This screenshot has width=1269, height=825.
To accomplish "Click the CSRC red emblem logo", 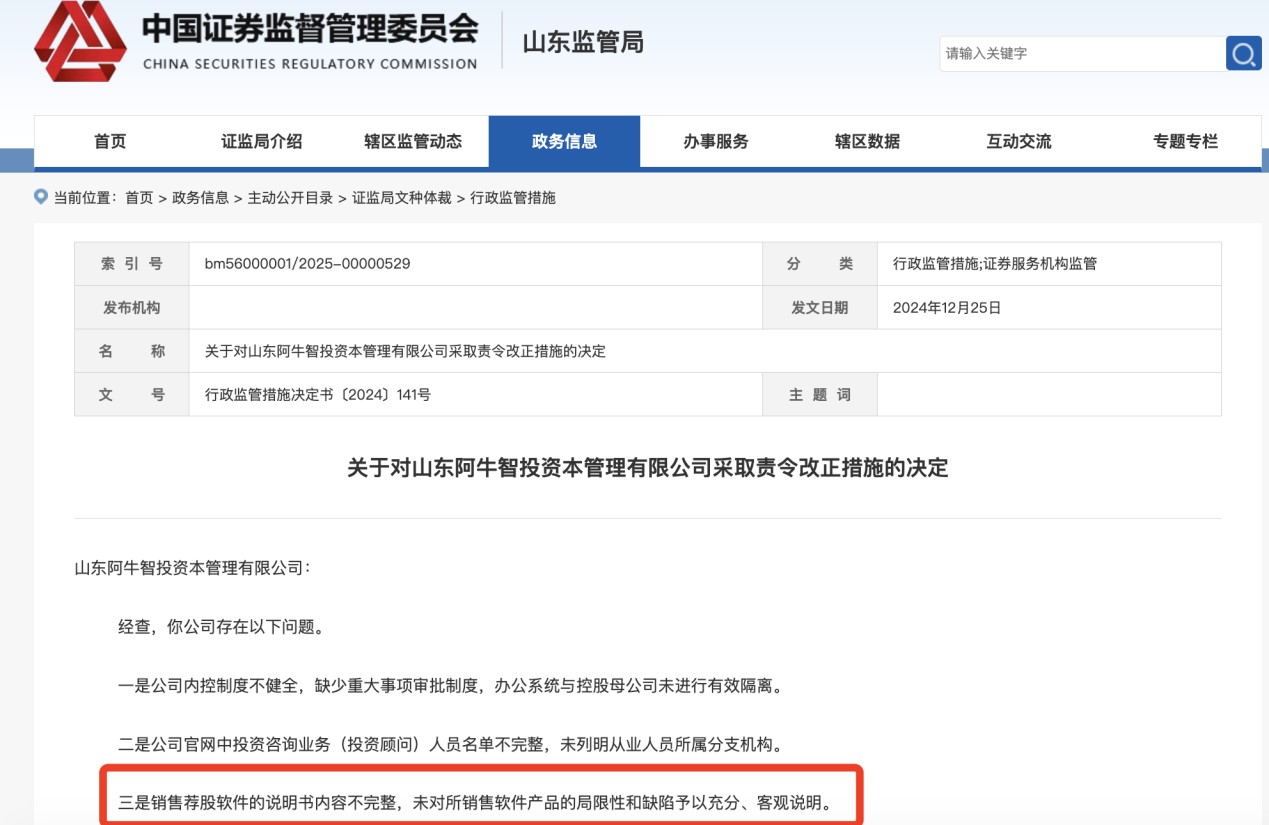I will click(80, 41).
